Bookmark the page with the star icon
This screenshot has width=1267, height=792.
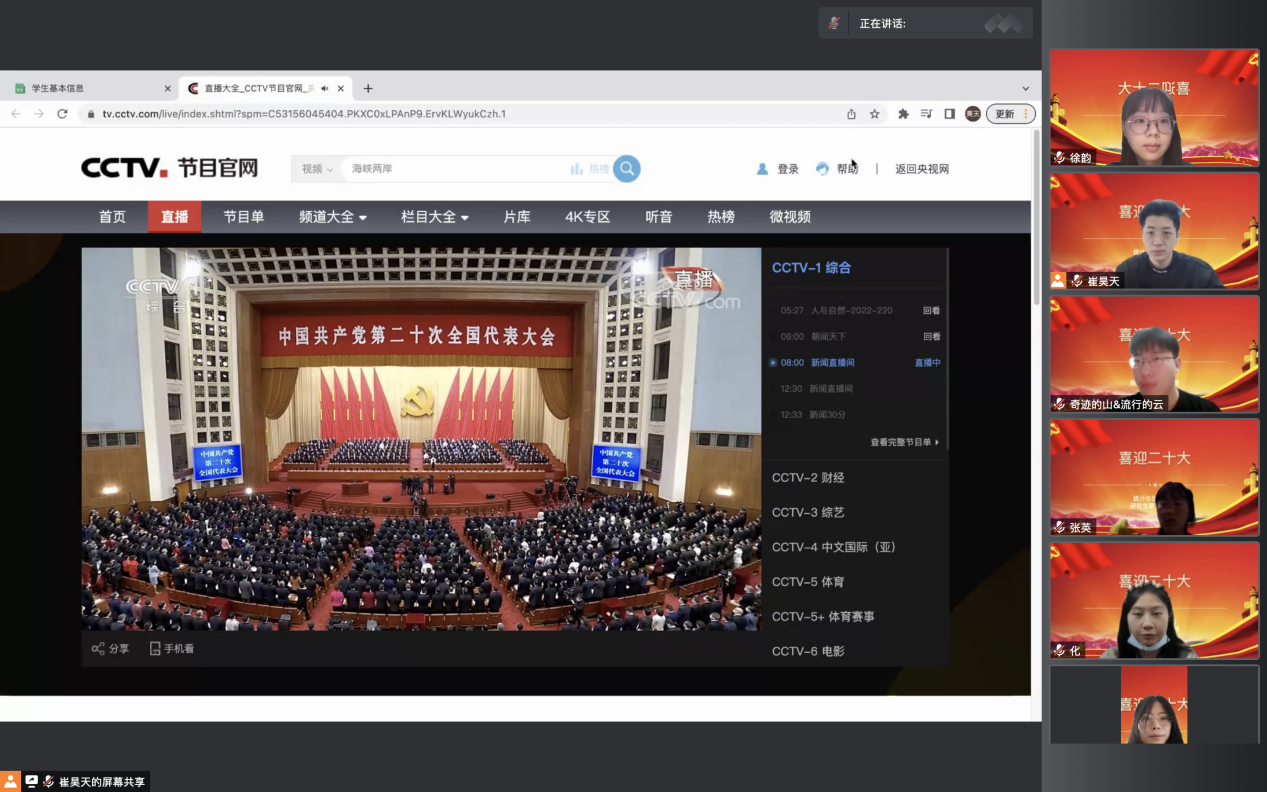tap(874, 114)
